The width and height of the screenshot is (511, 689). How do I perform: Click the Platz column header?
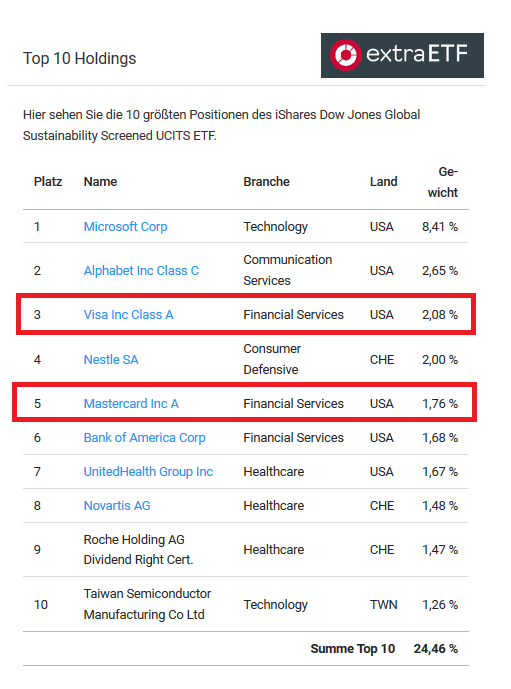[48, 182]
